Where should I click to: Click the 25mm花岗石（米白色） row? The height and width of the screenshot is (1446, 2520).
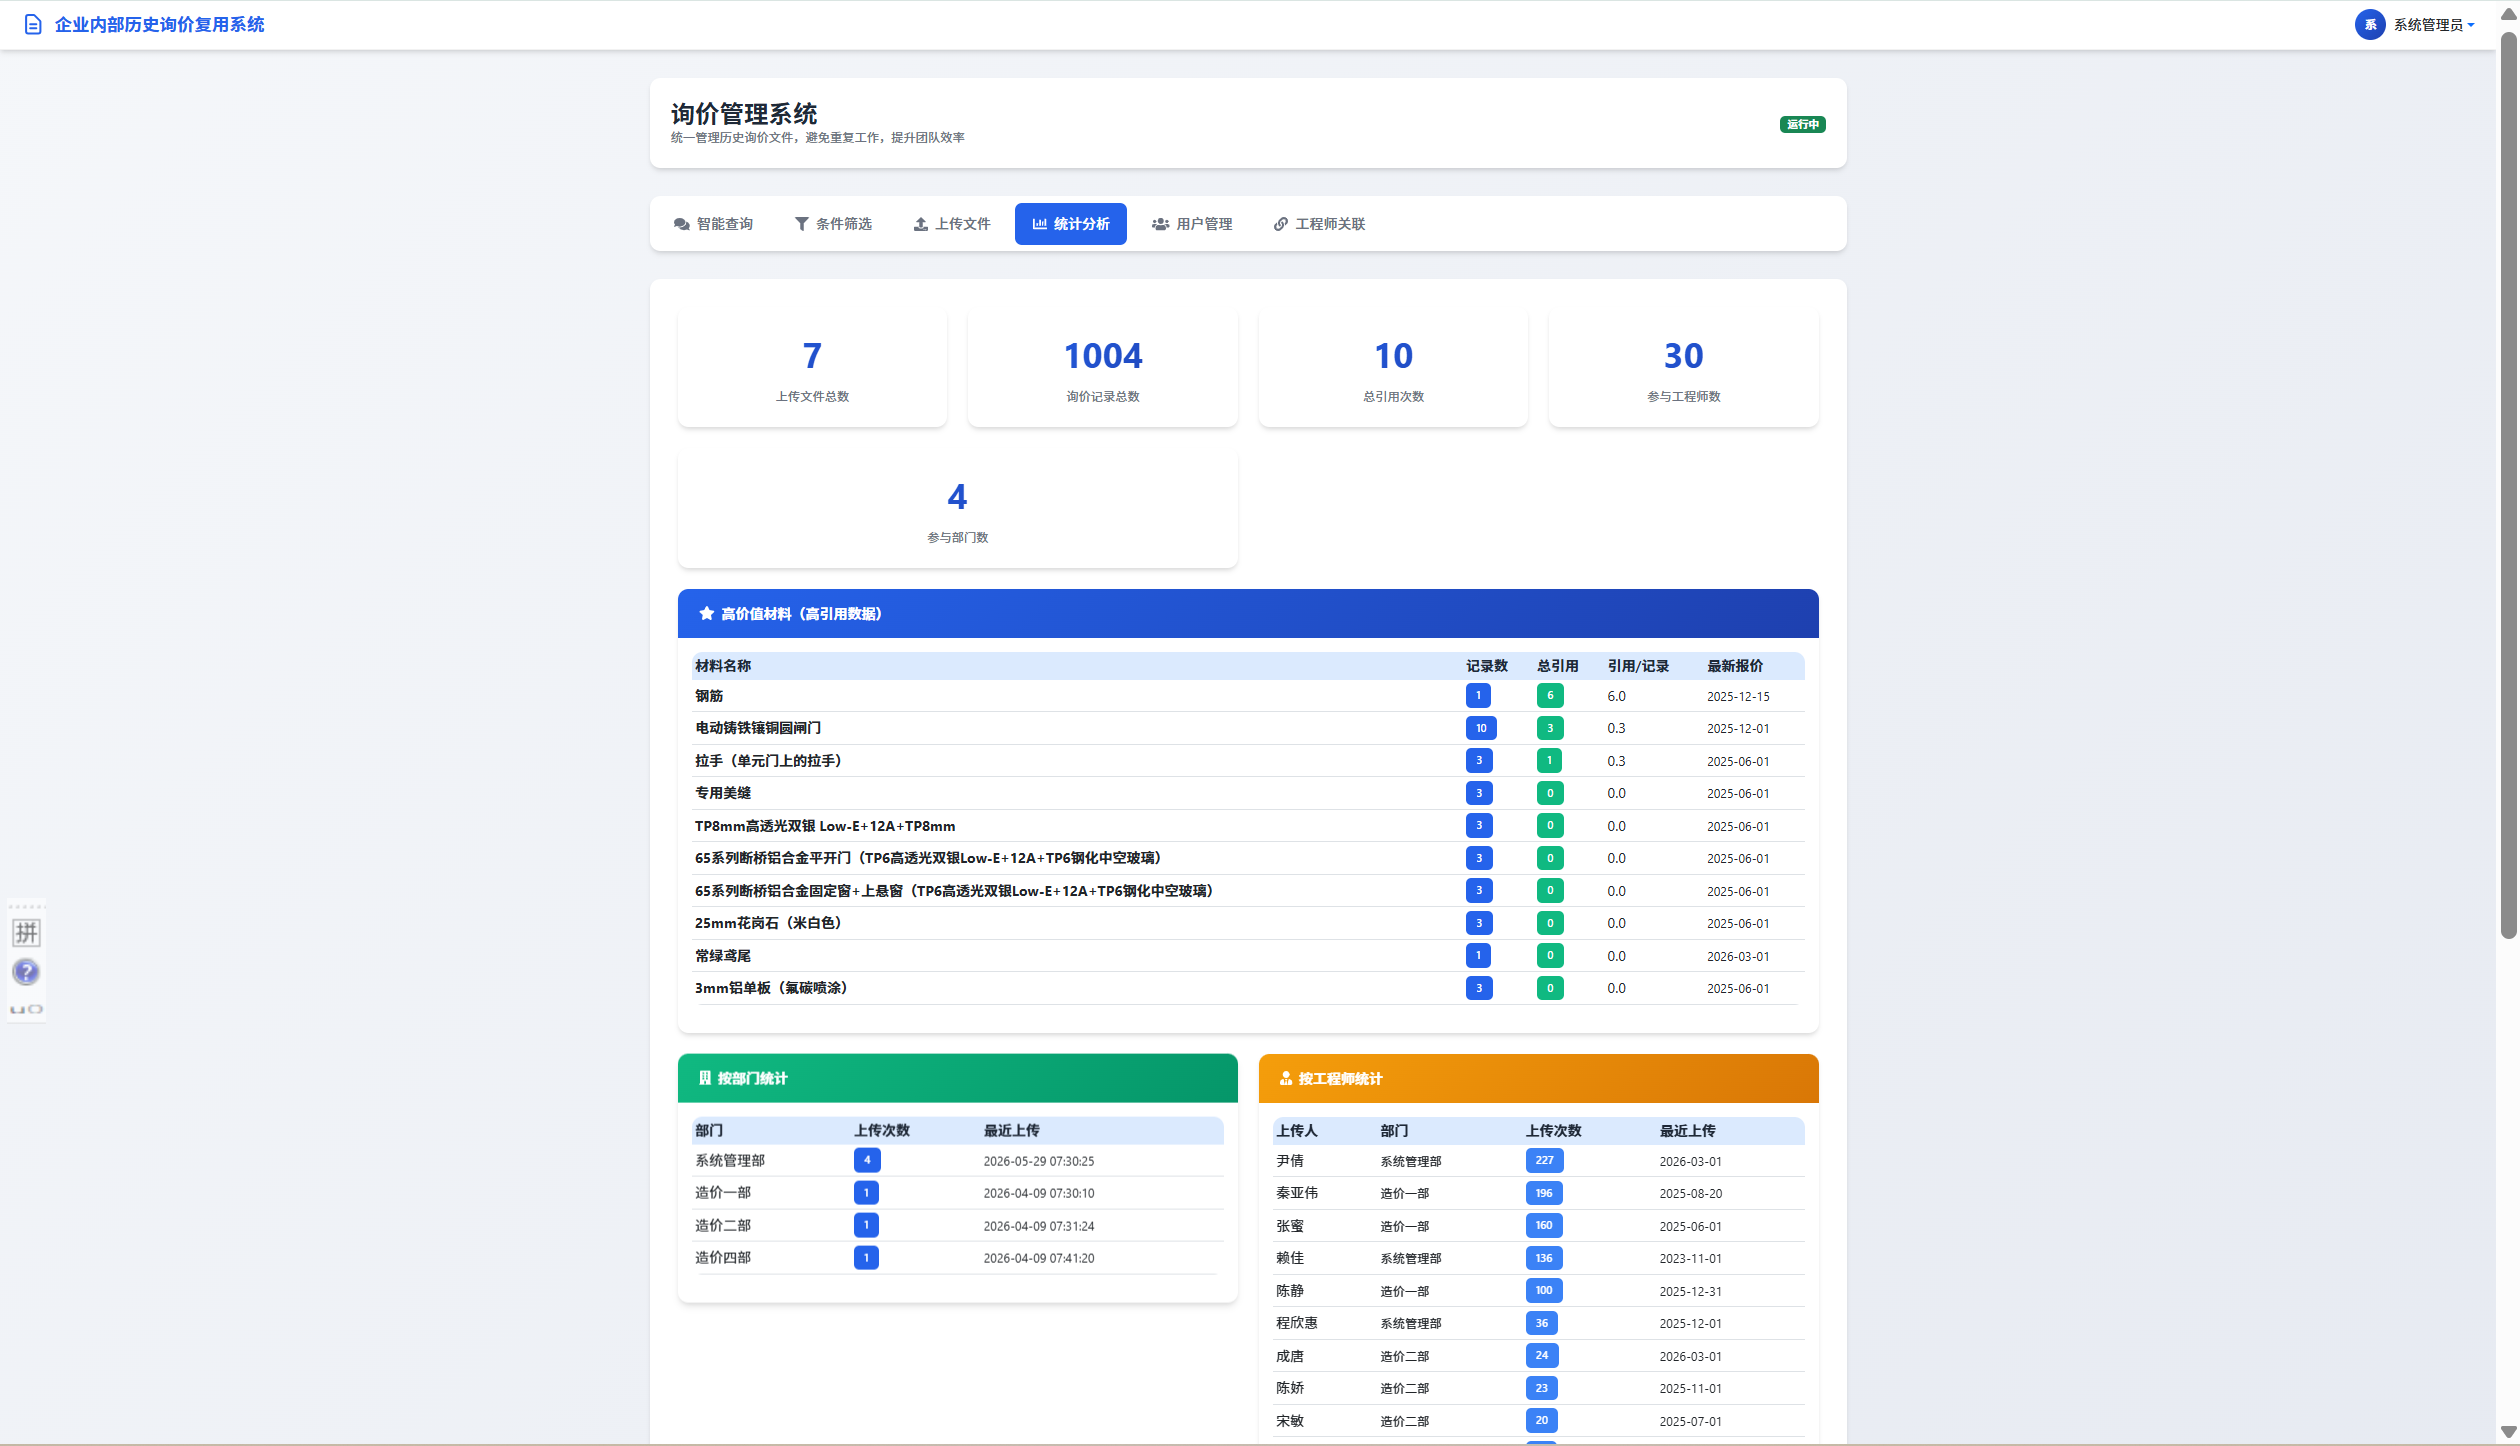[1248, 923]
